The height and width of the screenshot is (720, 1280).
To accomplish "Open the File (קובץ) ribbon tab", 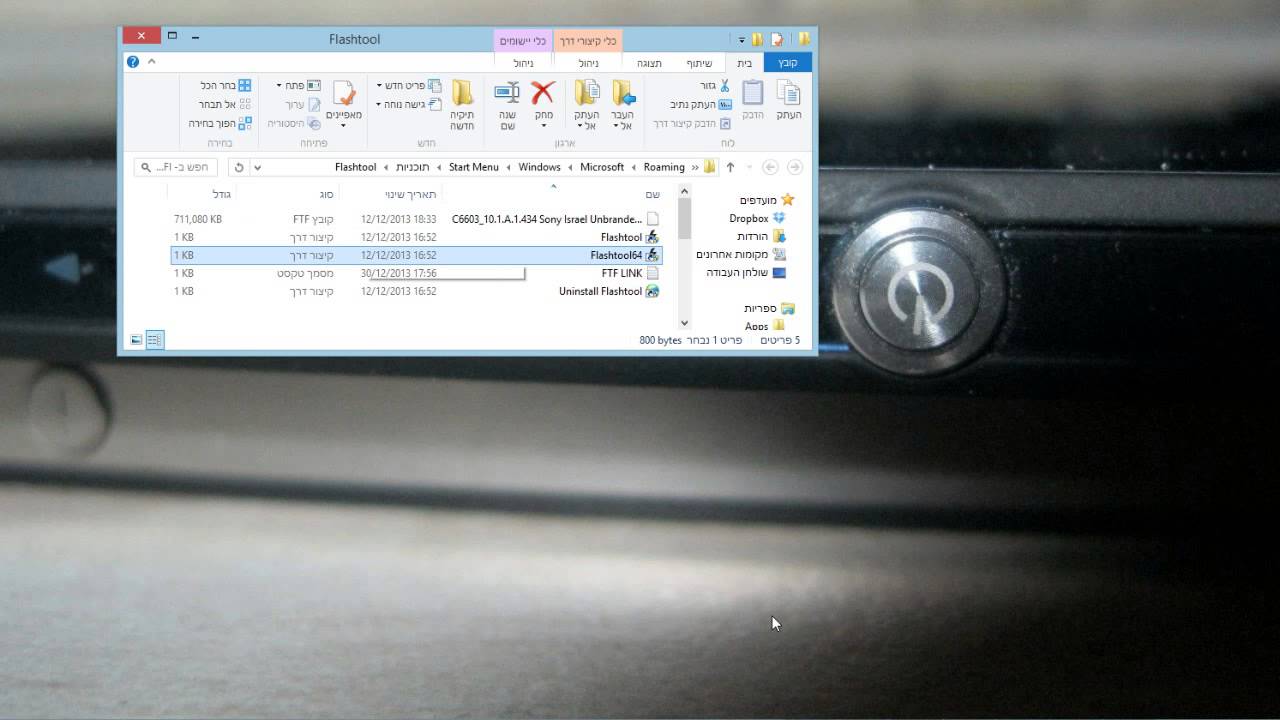I will coord(788,63).
